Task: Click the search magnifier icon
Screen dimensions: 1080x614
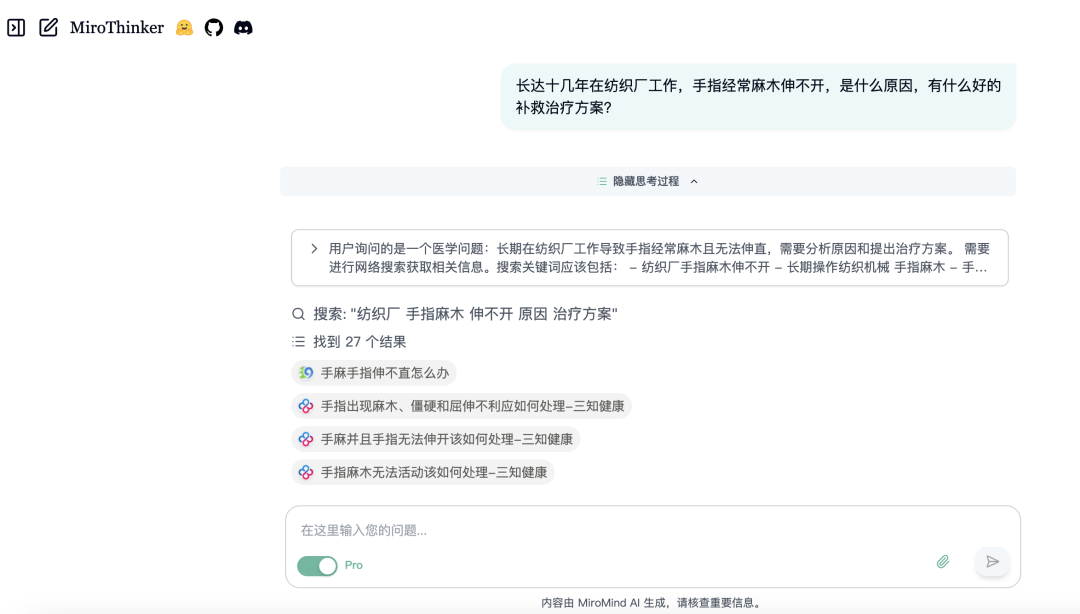Action: (298, 314)
